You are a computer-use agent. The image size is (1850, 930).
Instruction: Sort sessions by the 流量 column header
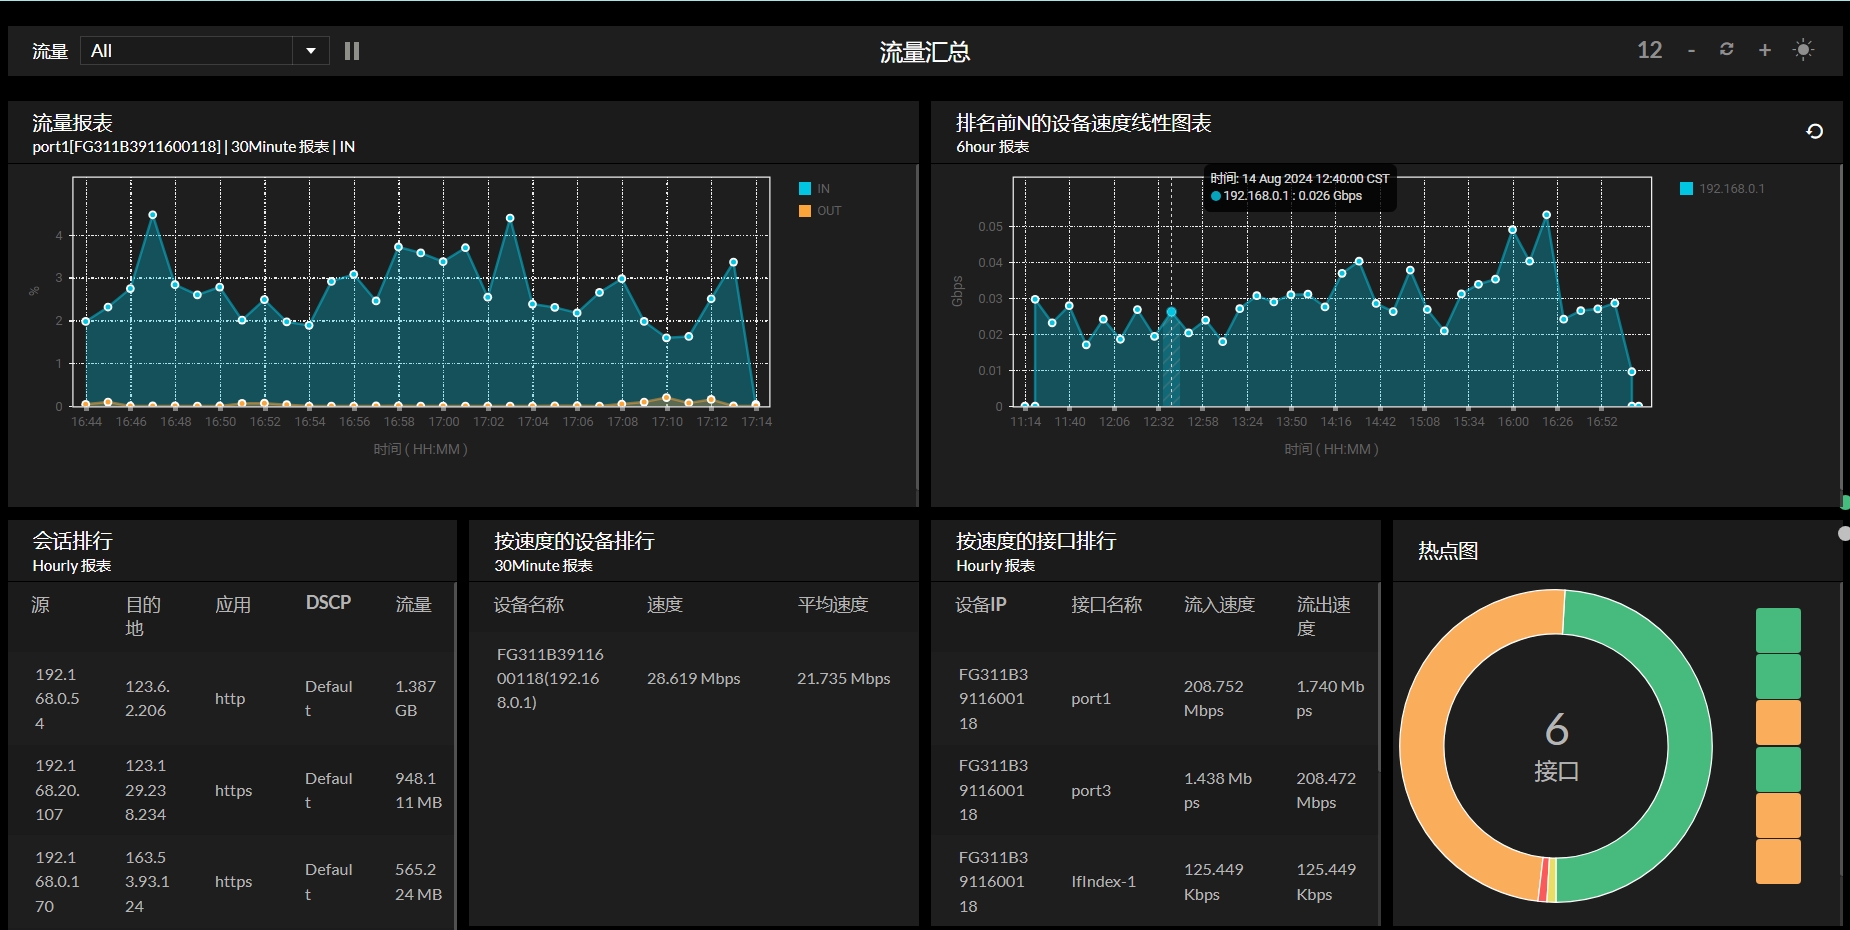tap(413, 605)
